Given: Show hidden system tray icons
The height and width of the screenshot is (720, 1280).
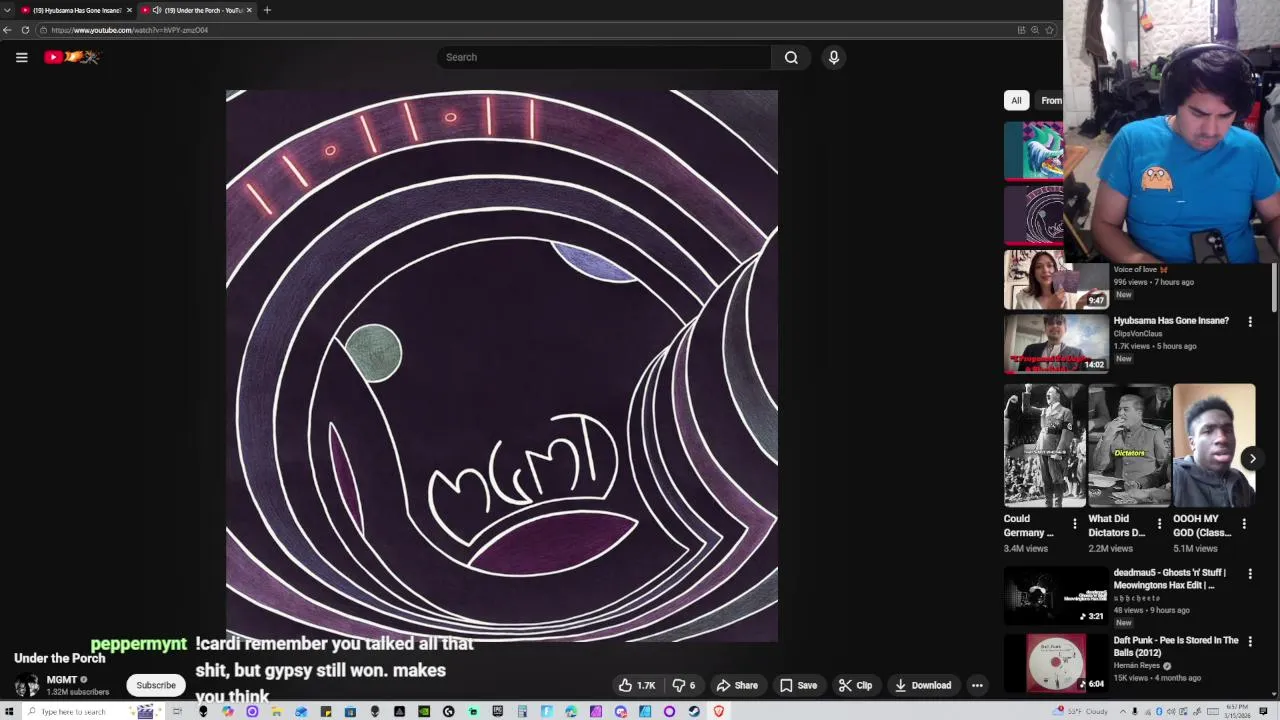Looking at the screenshot, I should [x=1123, y=711].
